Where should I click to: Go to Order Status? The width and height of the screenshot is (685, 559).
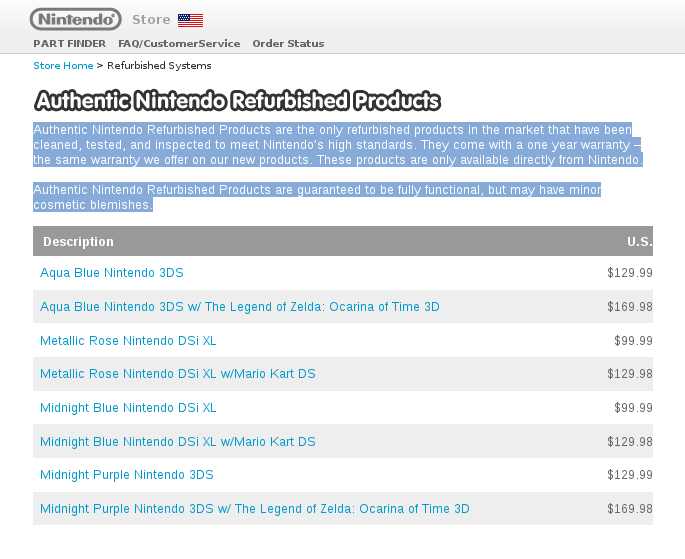[x=288, y=44]
